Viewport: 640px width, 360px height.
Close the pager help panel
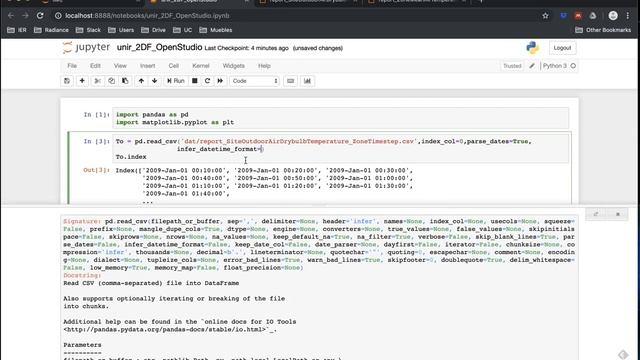[x=618, y=214]
